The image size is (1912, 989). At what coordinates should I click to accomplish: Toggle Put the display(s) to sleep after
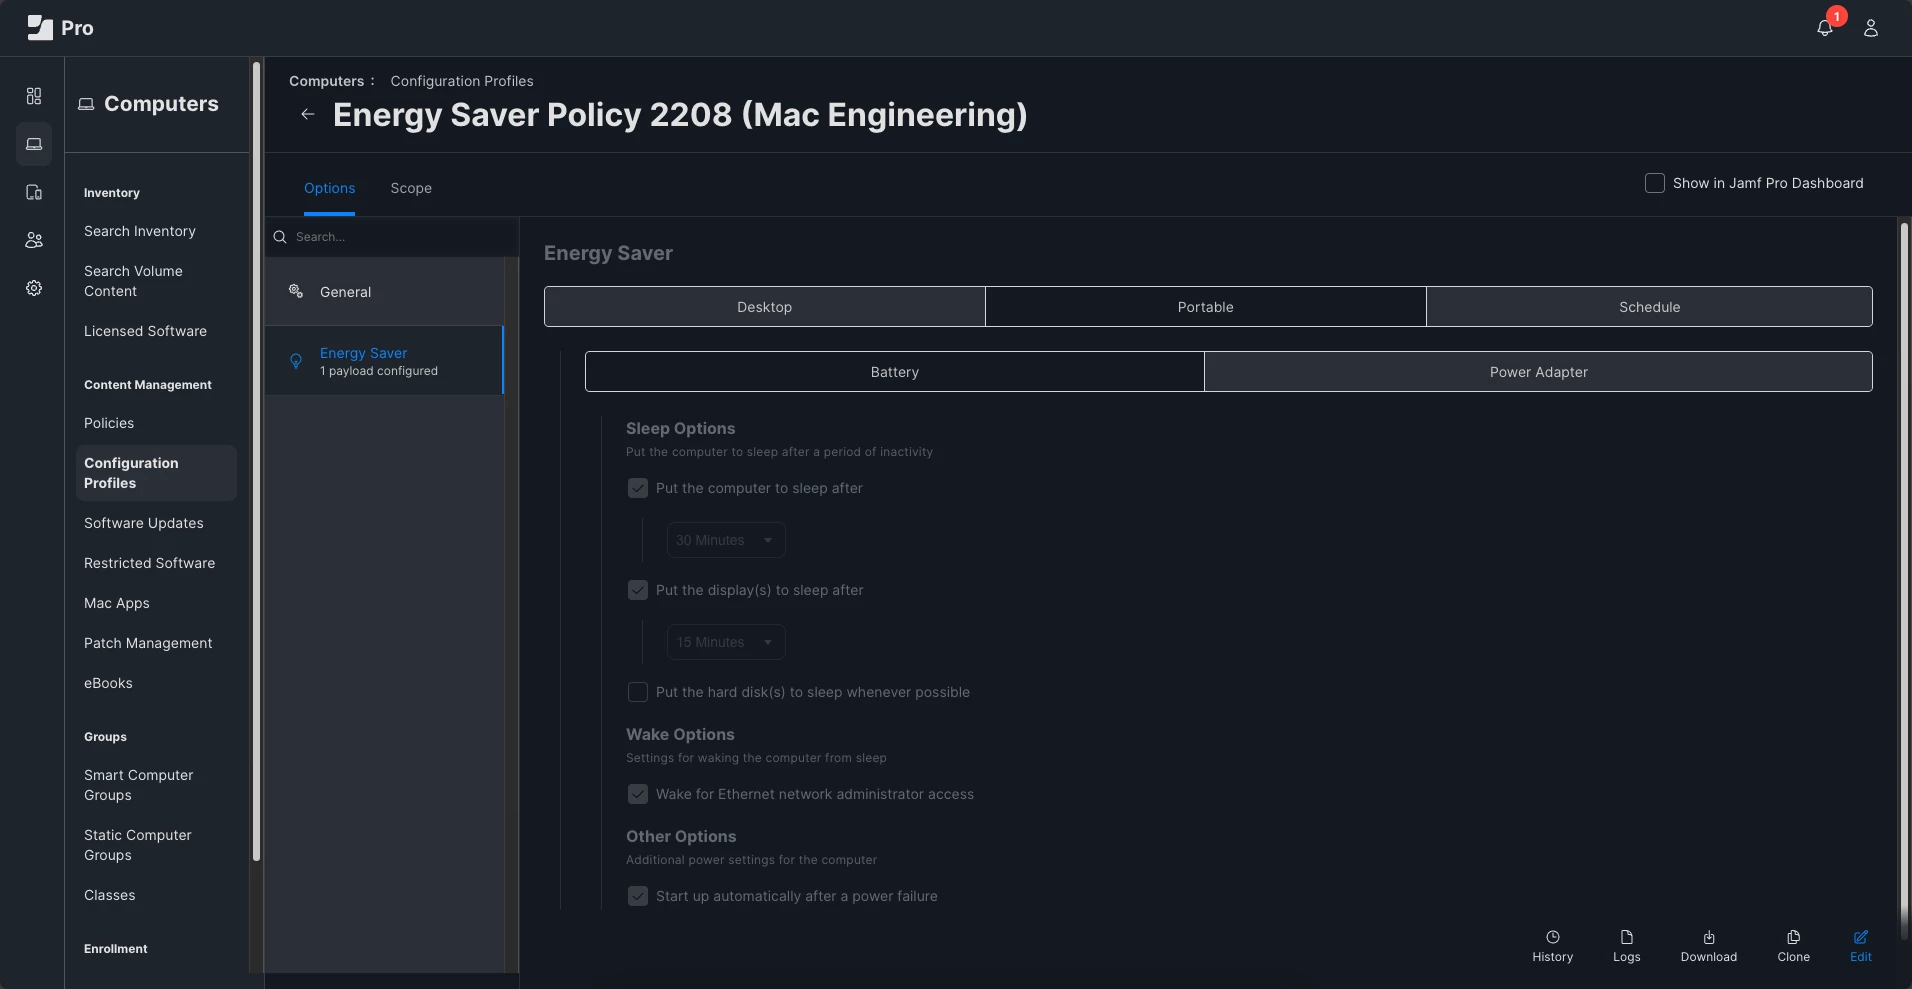(638, 590)
